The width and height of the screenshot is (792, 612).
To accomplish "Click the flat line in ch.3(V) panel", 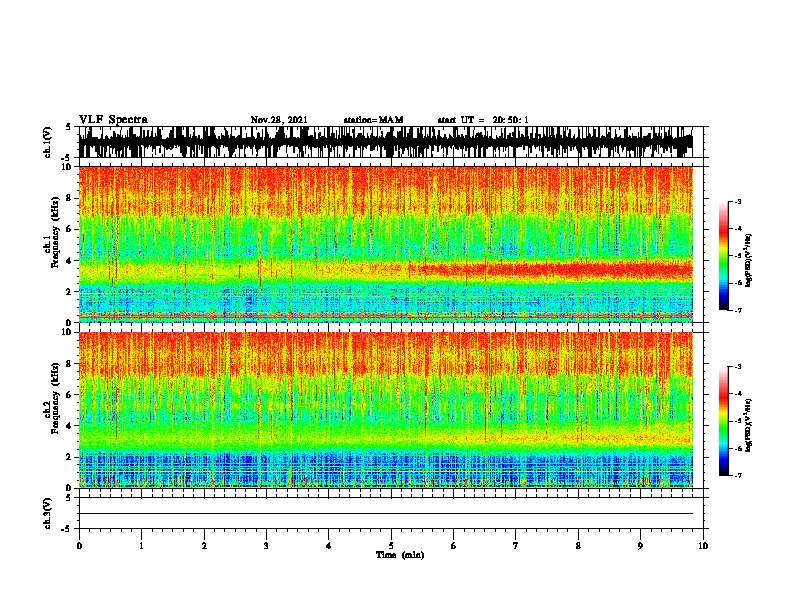I will [385, 514].
